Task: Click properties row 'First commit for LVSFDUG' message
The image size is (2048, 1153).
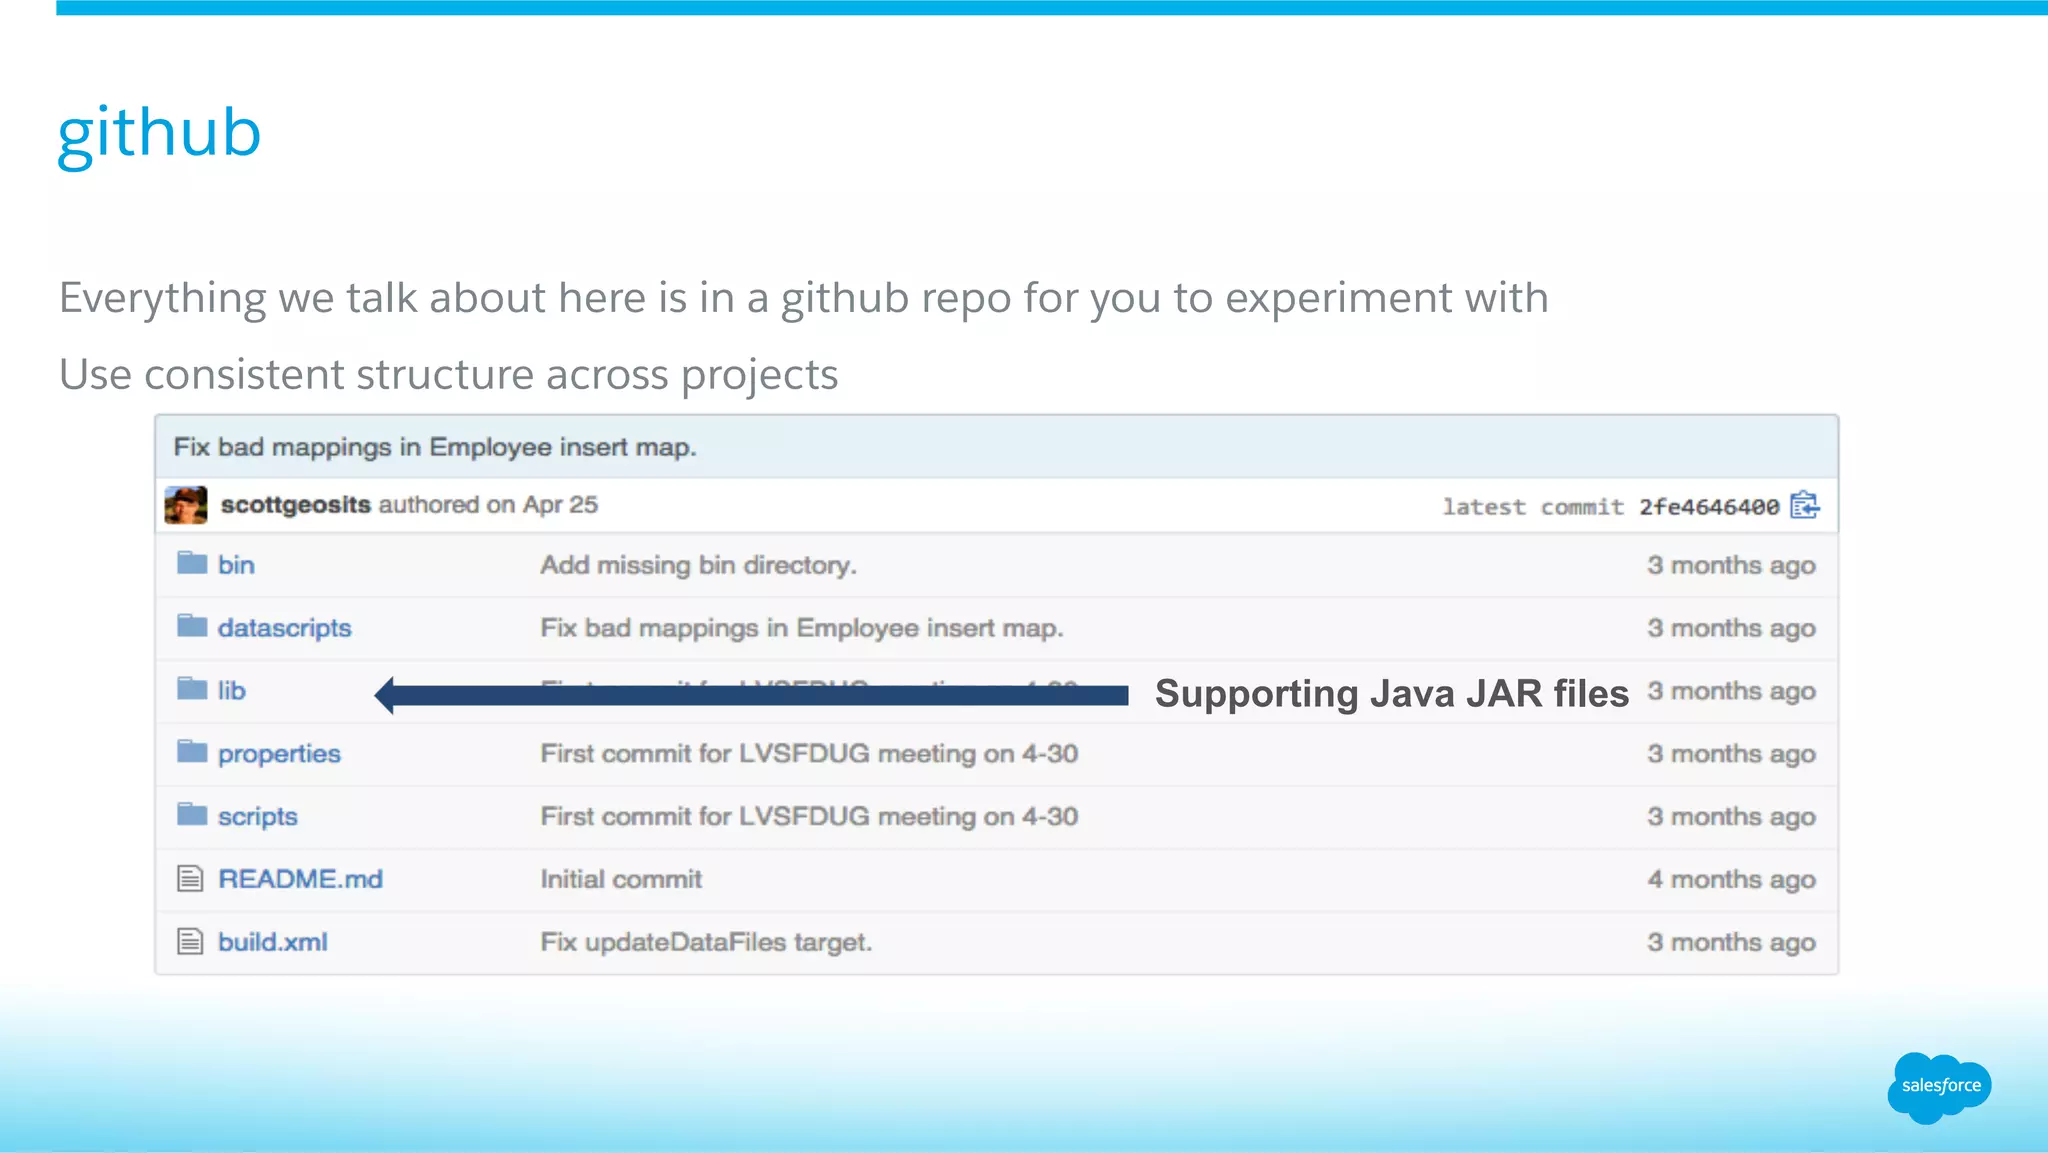Action: (809, 754)
